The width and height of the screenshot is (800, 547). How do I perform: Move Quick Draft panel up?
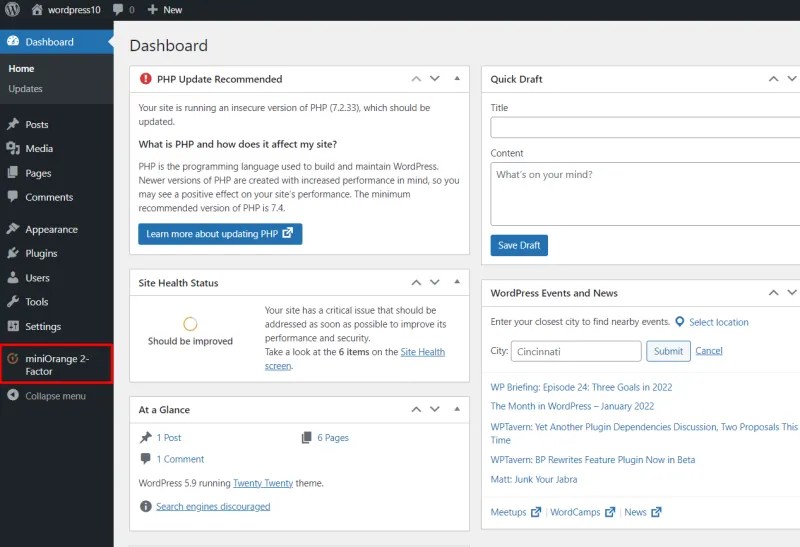773,79
